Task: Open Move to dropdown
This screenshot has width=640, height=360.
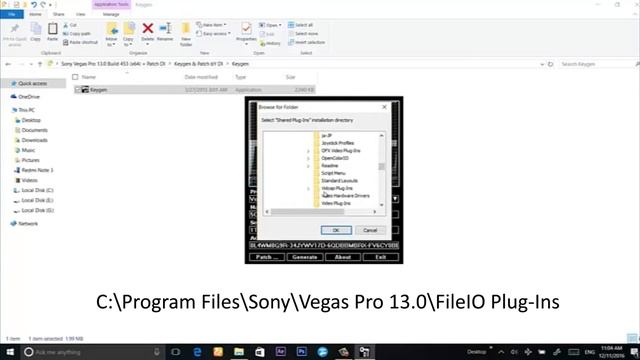Action: coord(111,35)
